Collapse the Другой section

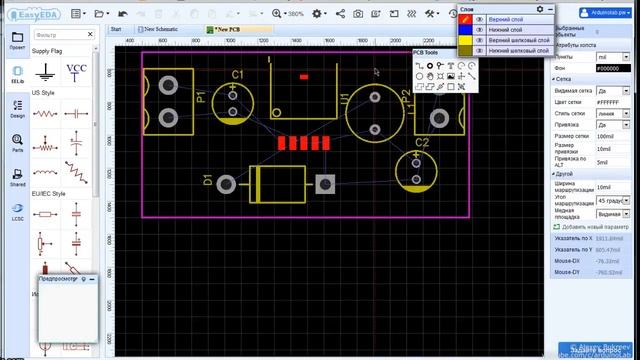563,174
